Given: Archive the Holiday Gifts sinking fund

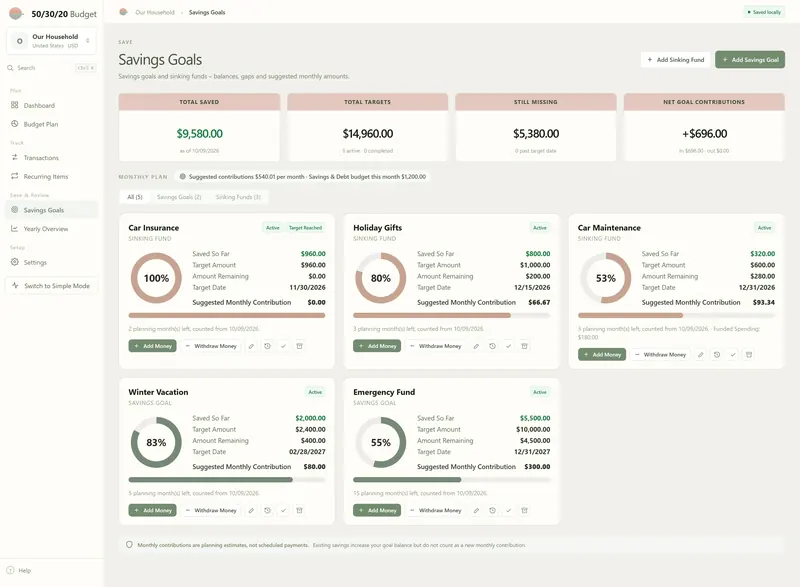Looking at the screenshot, I should [x=524, y=346].
